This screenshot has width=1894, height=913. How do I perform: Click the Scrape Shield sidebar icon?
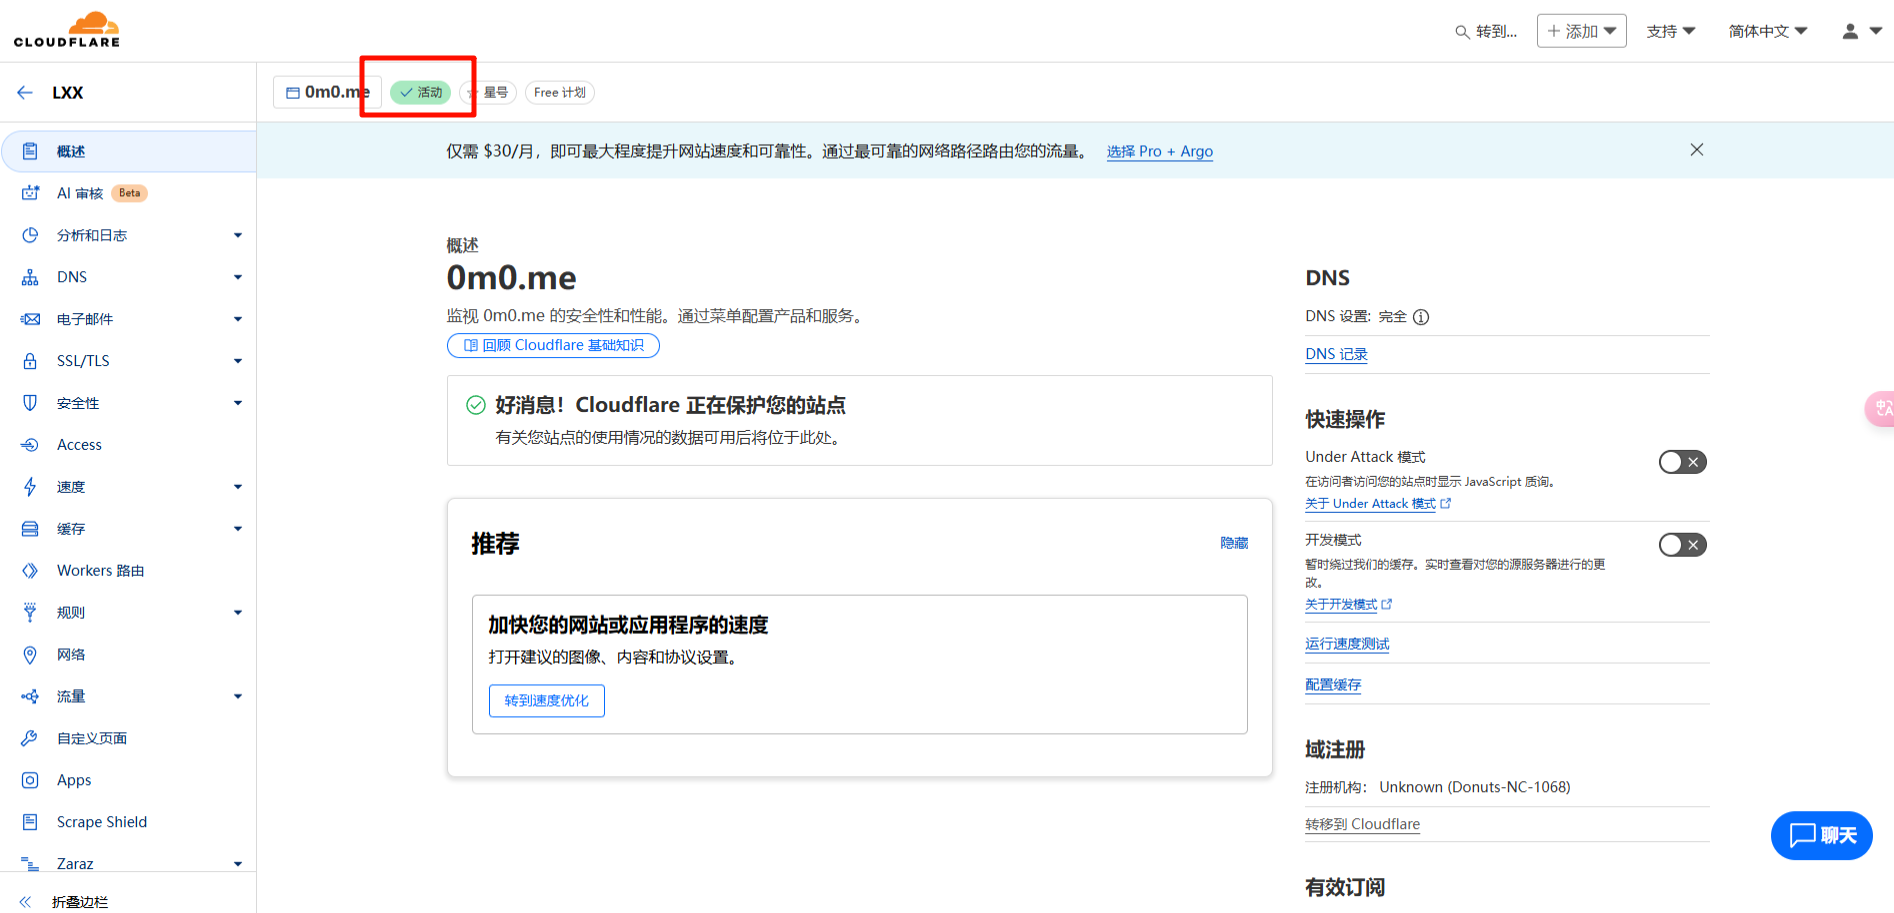pos(30,822)
